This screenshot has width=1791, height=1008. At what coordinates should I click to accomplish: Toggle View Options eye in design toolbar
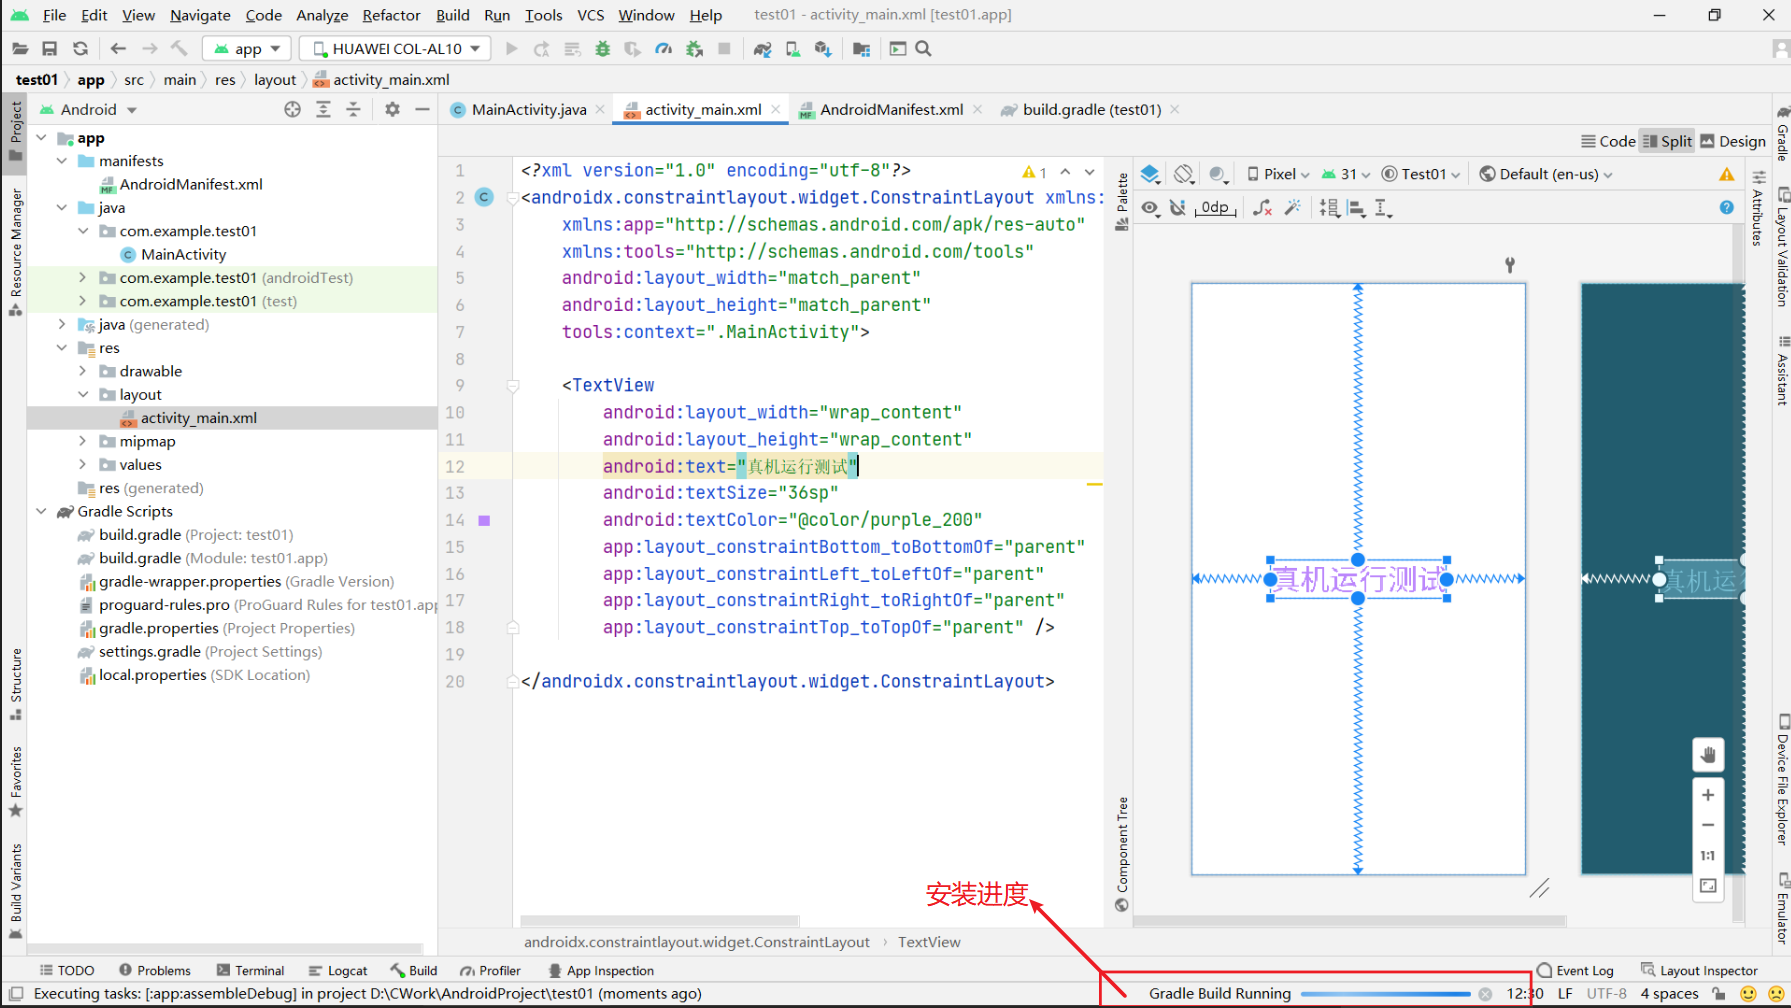point(1150,207)
